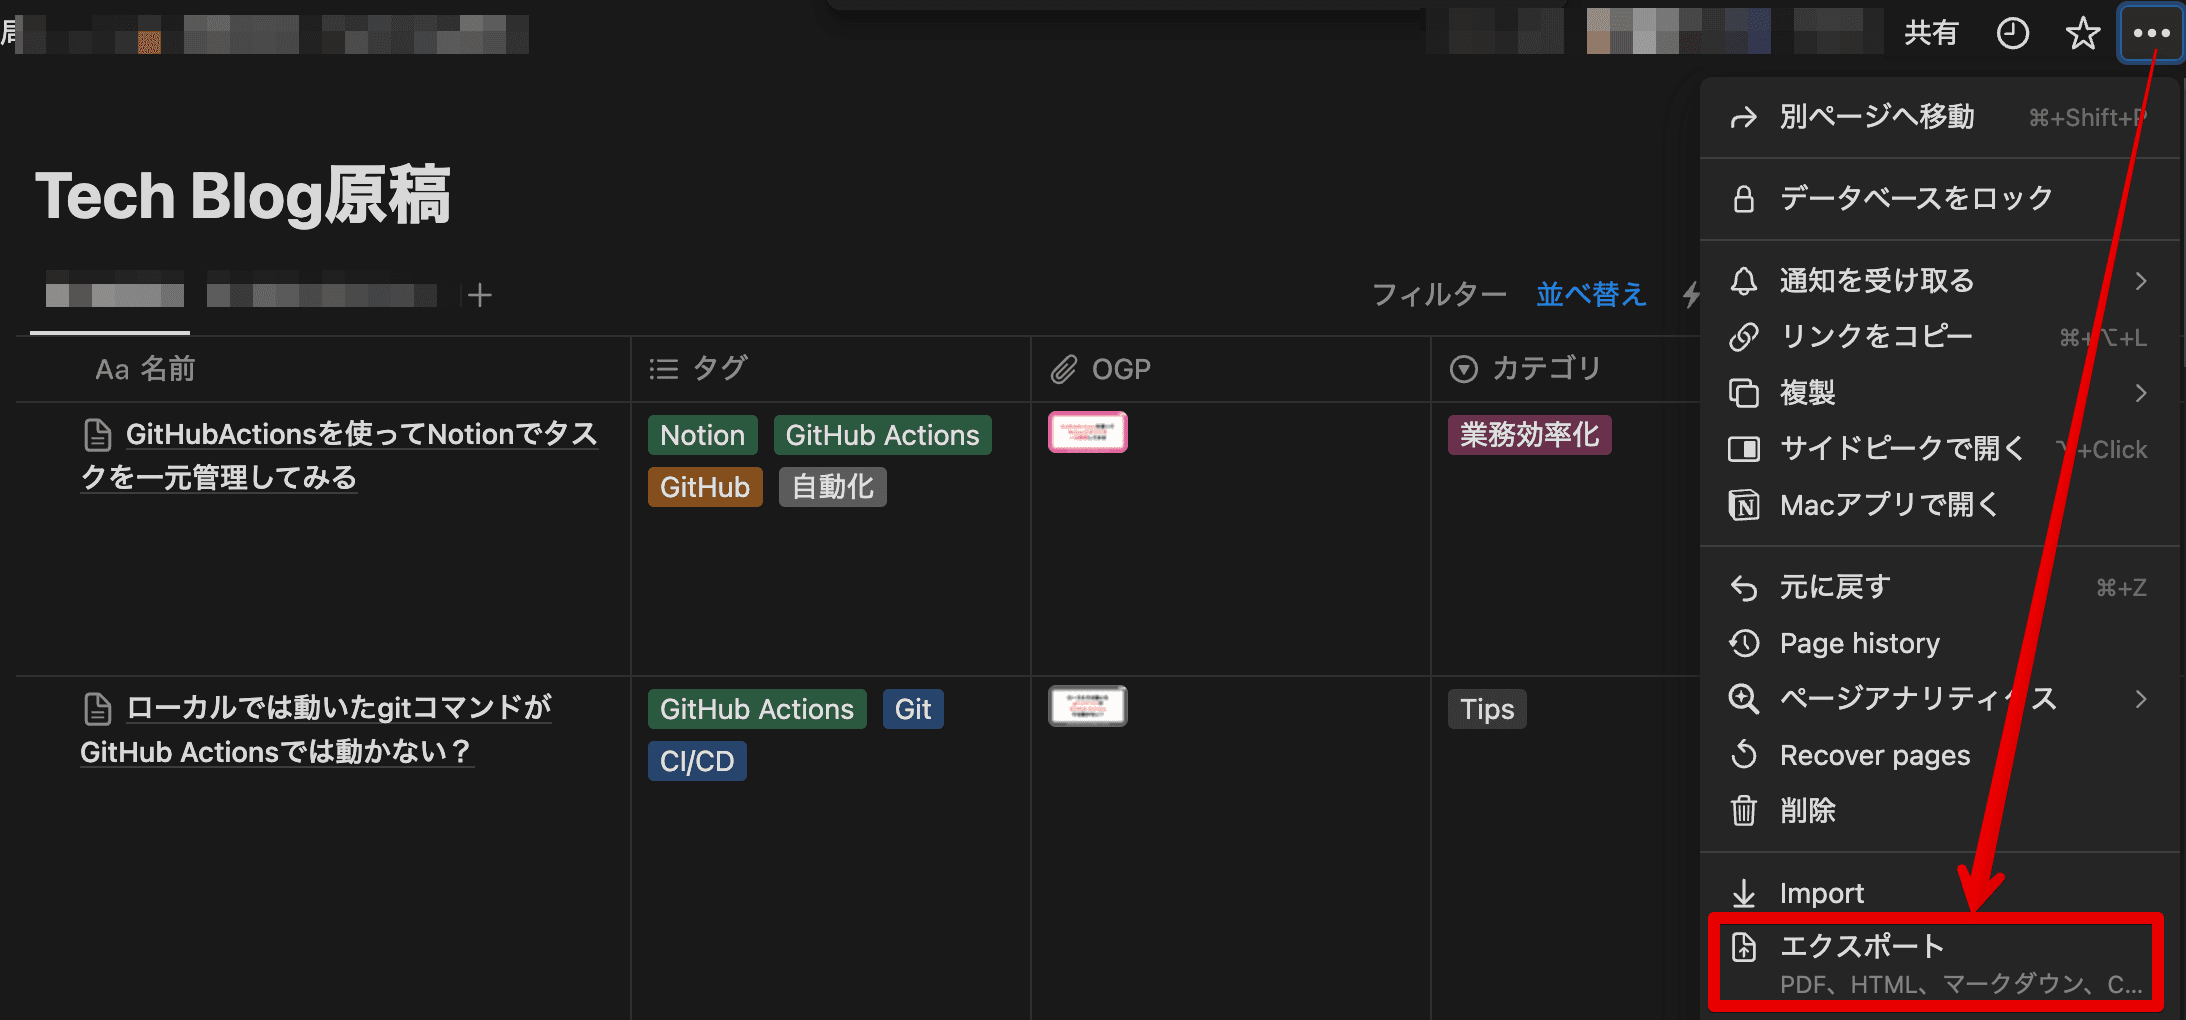Click 並べ替え sort button
Image resolution: width=2186 pixels, height=1020 pixels.
pos(1591,294)
